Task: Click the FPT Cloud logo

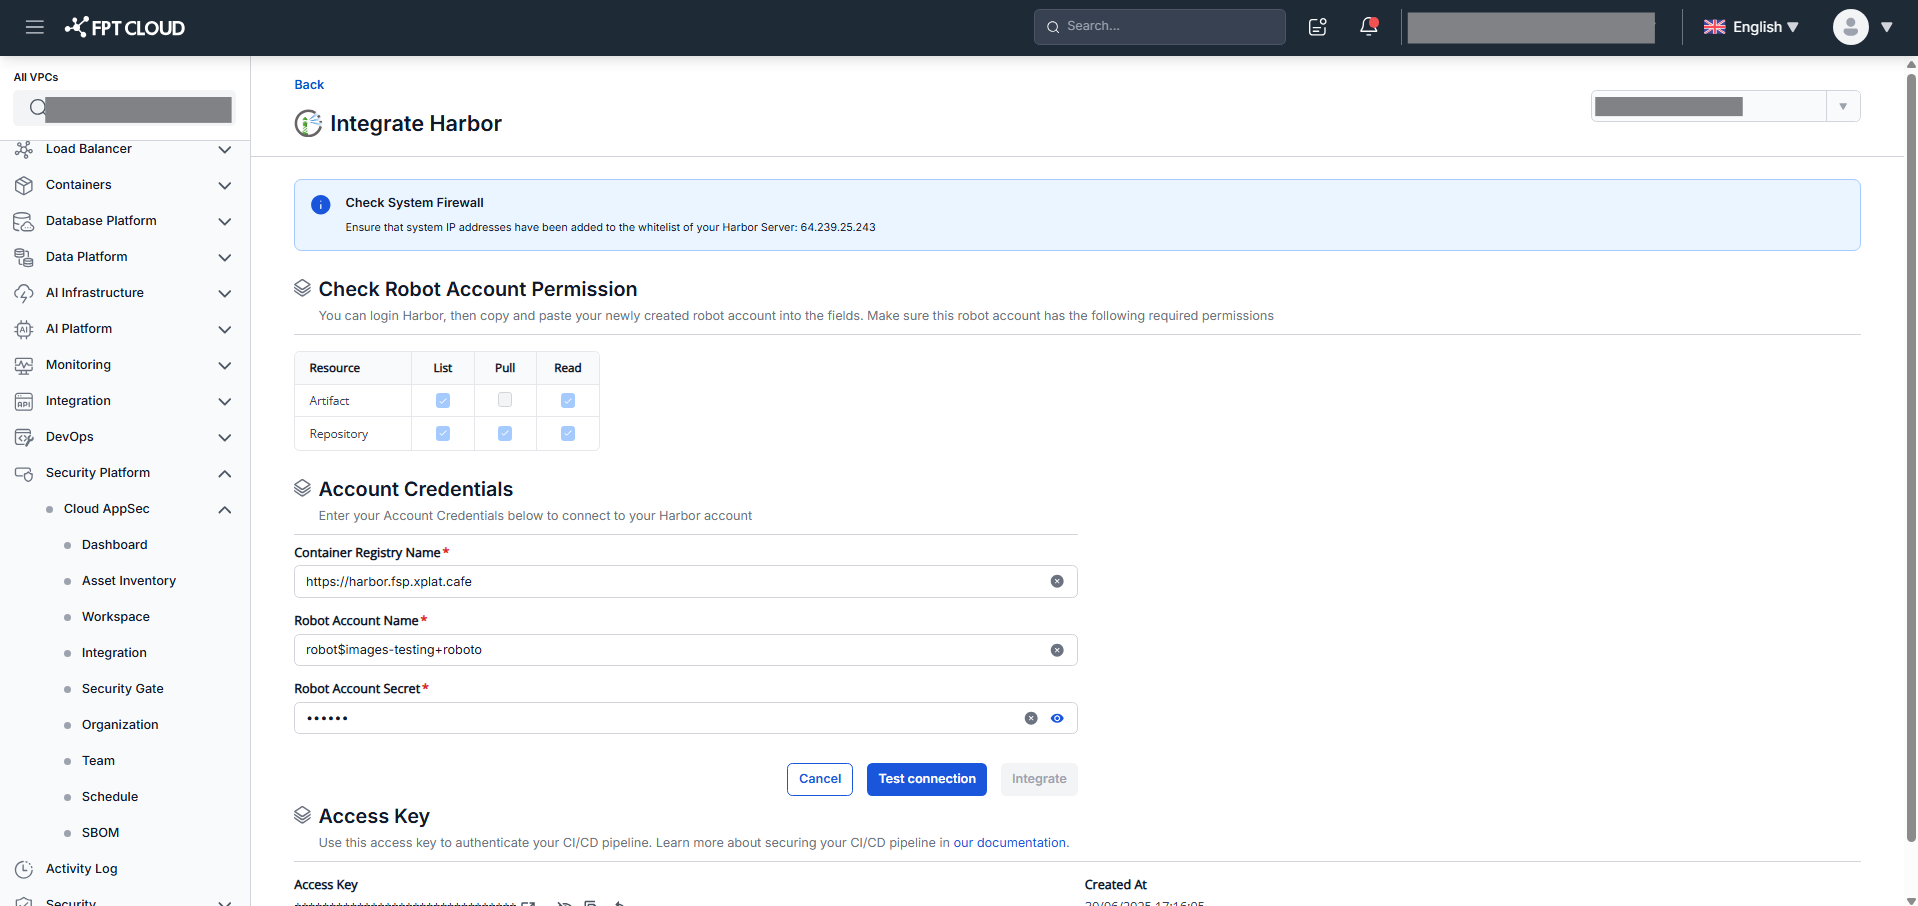Action: tap(125, 27)
